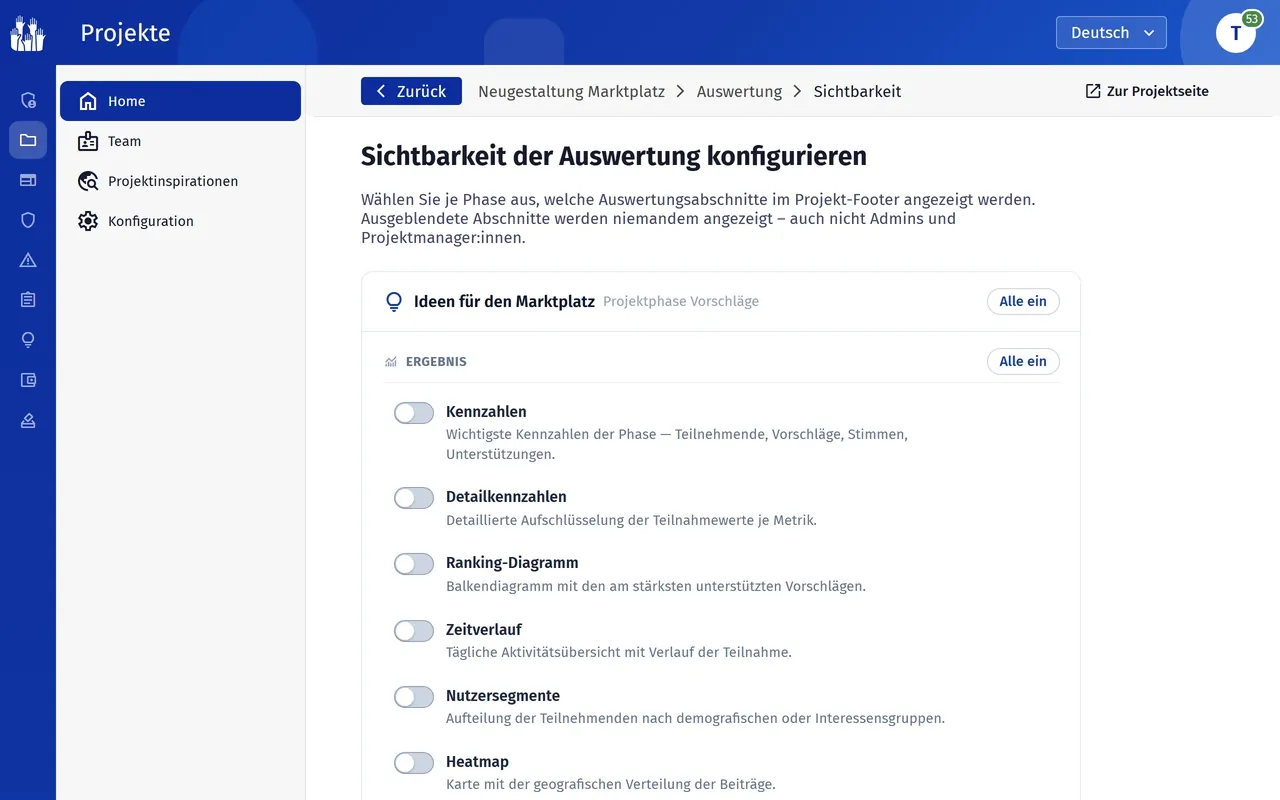This screenshot has height=800, width=1280.
Task: Click Alle ein in the ERGEBNIS section
Action: coord(1023,361)
